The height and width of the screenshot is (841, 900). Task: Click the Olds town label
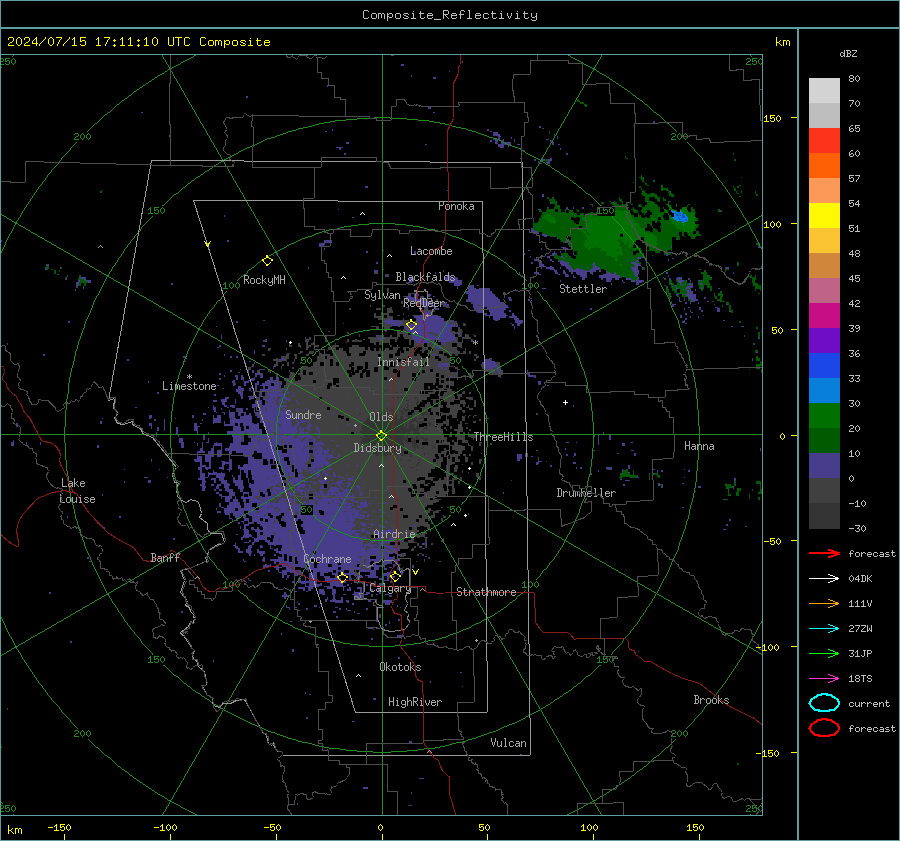tap(381, 417)
